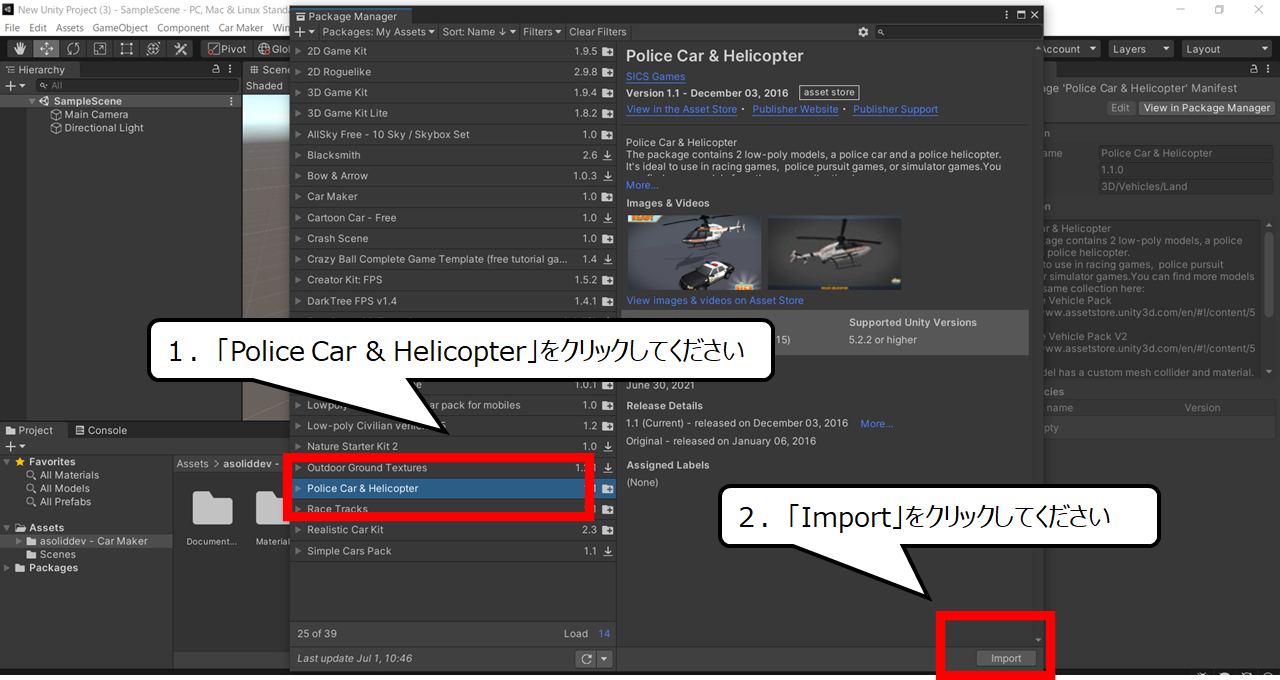Screen dimensions: 1280x680
Task: Open the white helicopter thumbnail image
Action: [x=834, y=252]
